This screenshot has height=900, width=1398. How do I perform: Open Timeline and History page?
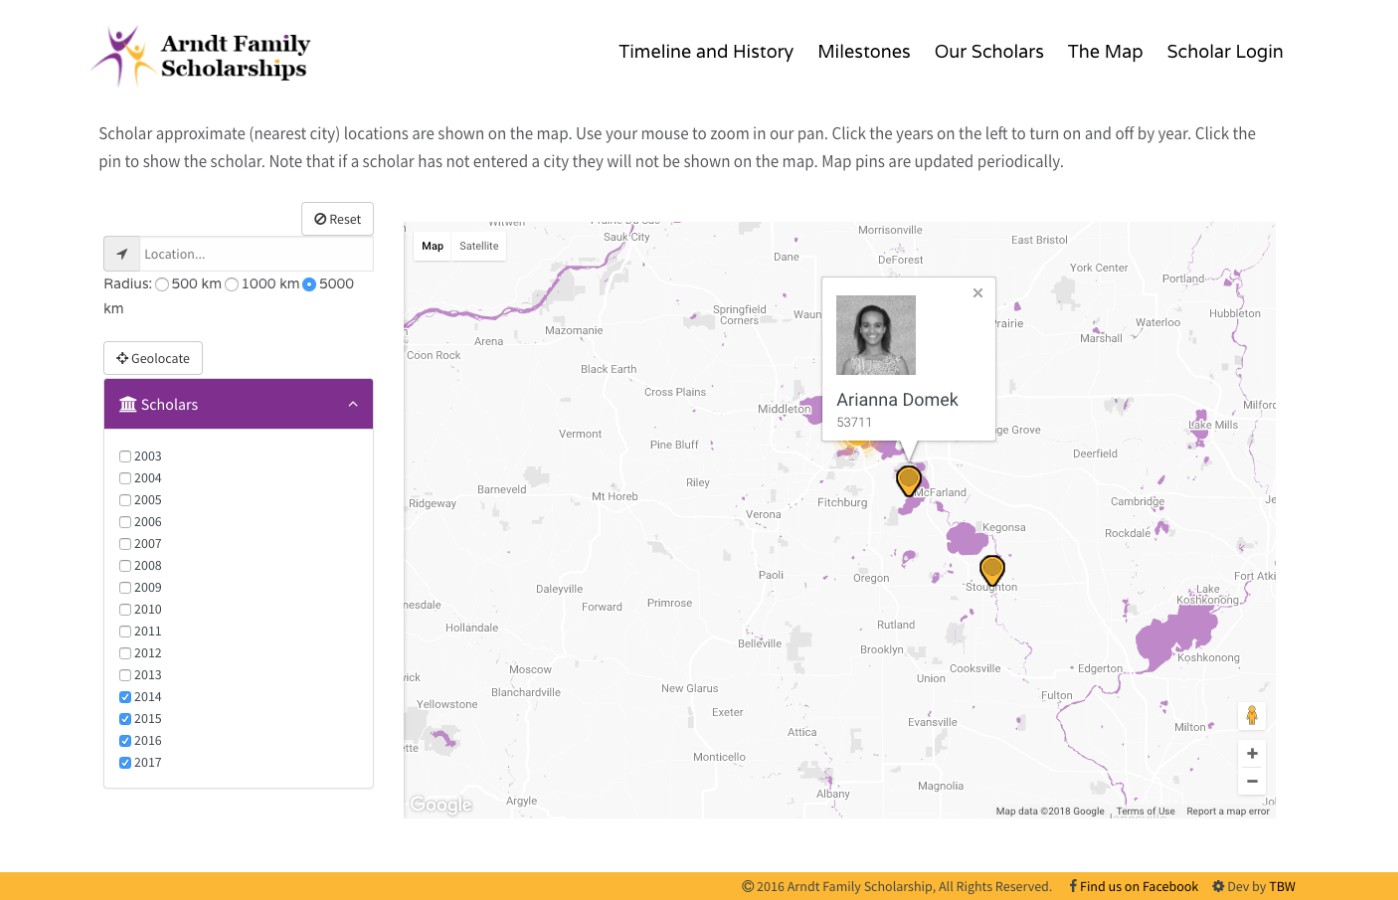[706, 51]
